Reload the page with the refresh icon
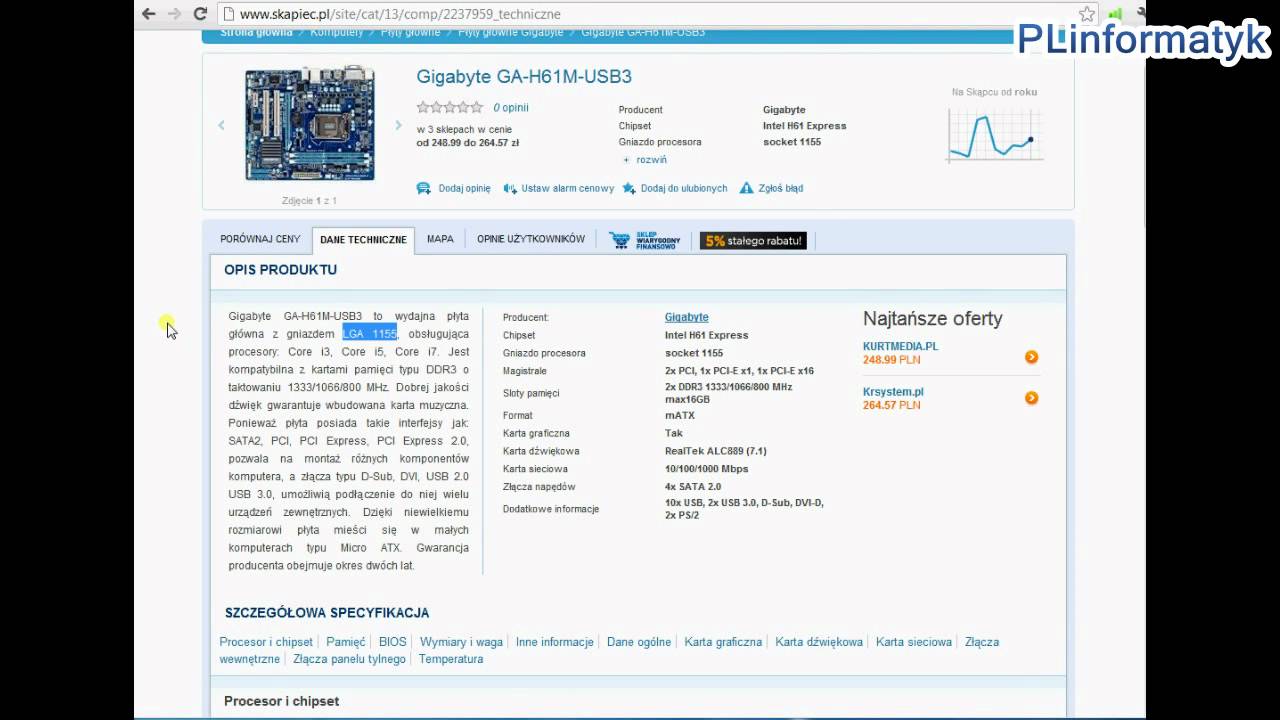Image resolution: width=1280 pixels, height=720 pixels. pos(200,14)
